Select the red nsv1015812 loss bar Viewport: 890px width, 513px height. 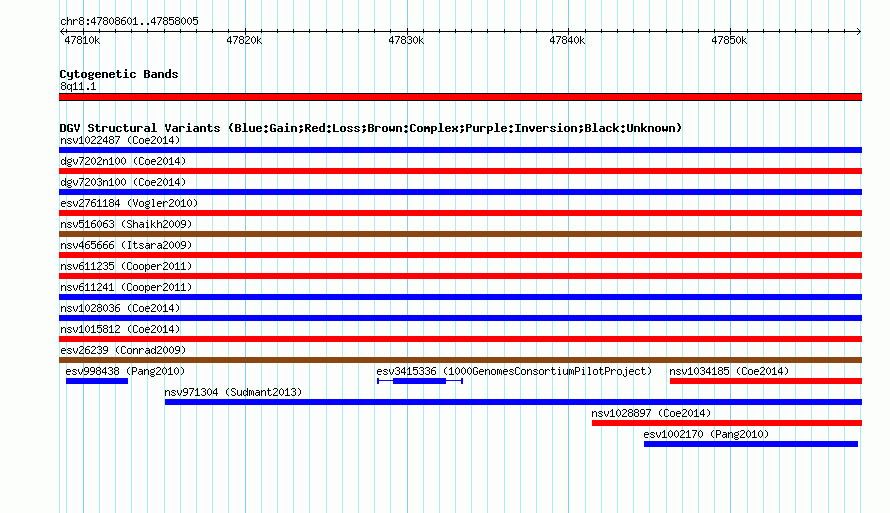[460, 339]
